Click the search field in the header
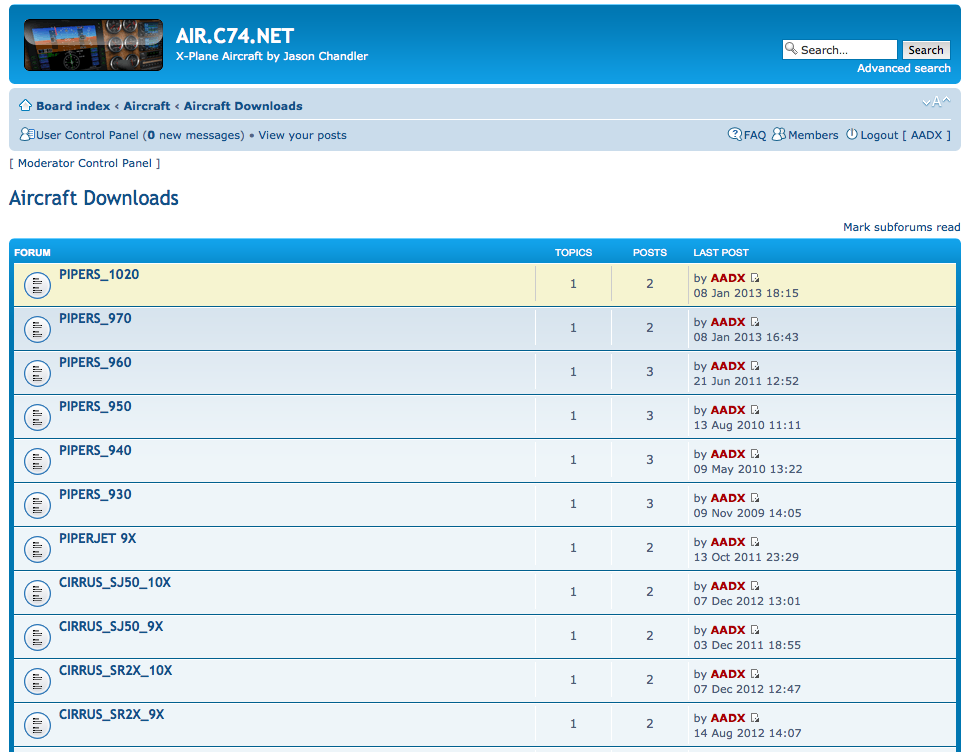The image size is (968, 752). click(840, 49)
